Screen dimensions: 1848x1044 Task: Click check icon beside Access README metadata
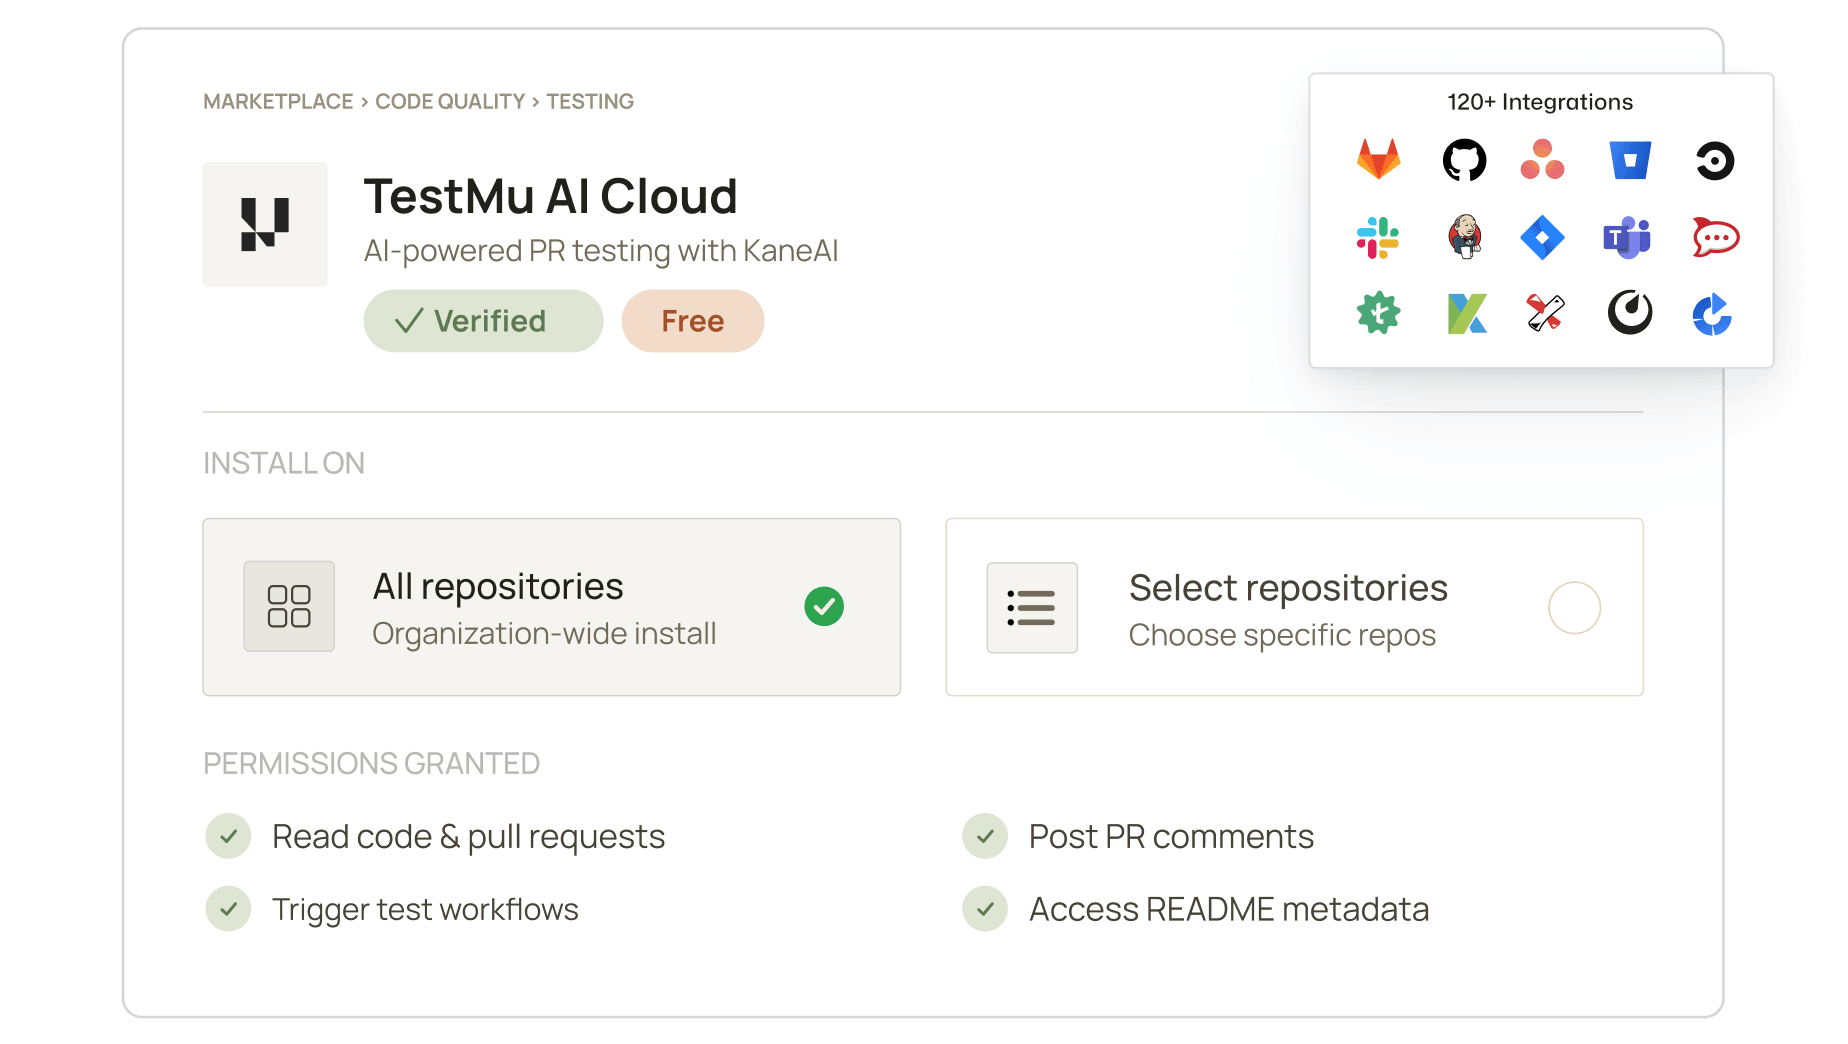(x=986, y=909)
